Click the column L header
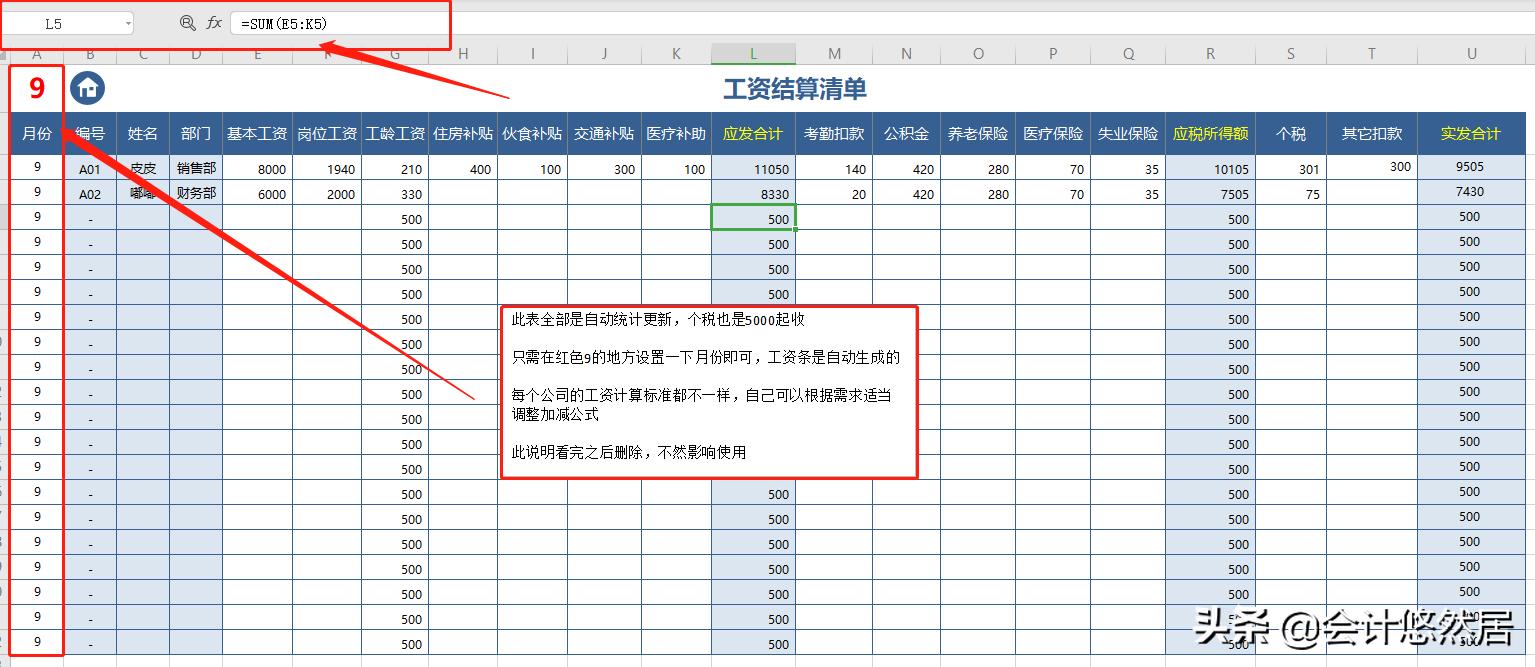 coord(753,53)
